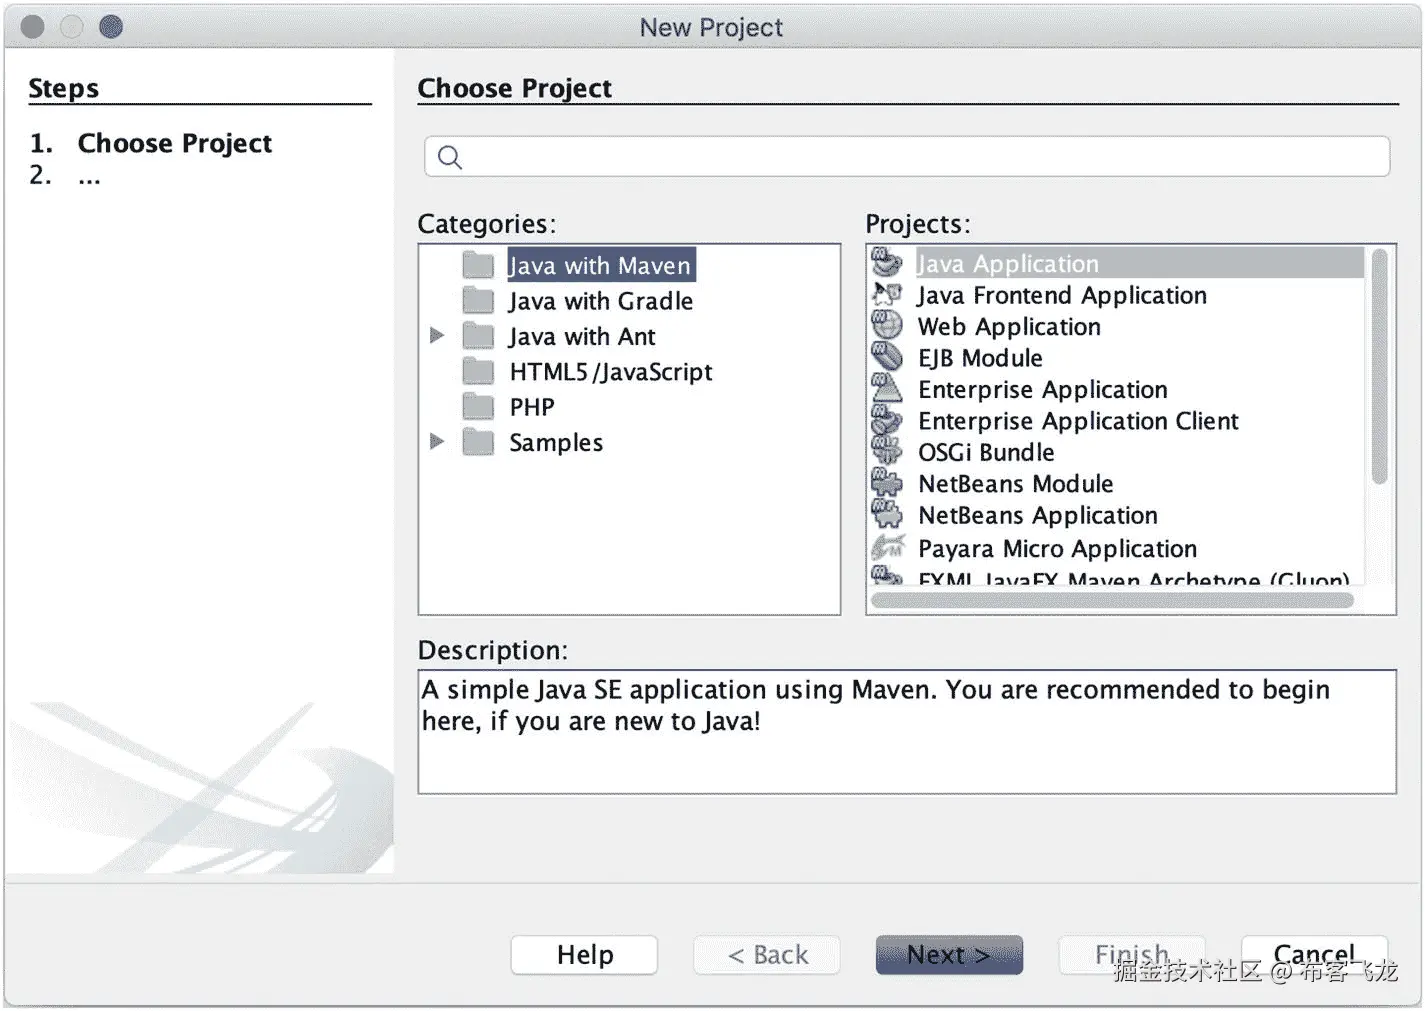Image resolution: width=1425 pixels, height=1011 pixels.
Task: Click the Web Application globe icon
Action: coord(886,326)
